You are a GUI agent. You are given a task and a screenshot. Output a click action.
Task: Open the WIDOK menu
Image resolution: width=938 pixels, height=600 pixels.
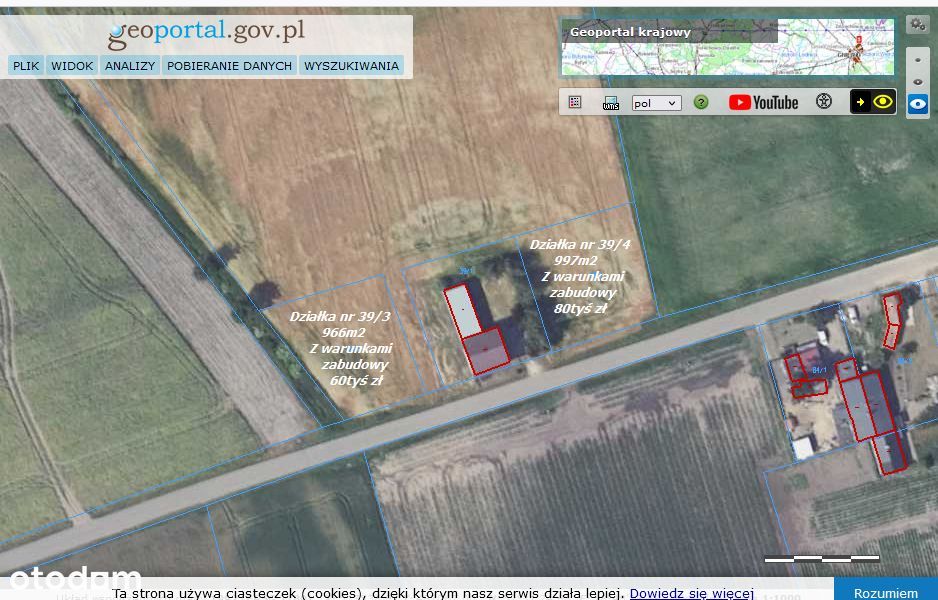(72, 66)
